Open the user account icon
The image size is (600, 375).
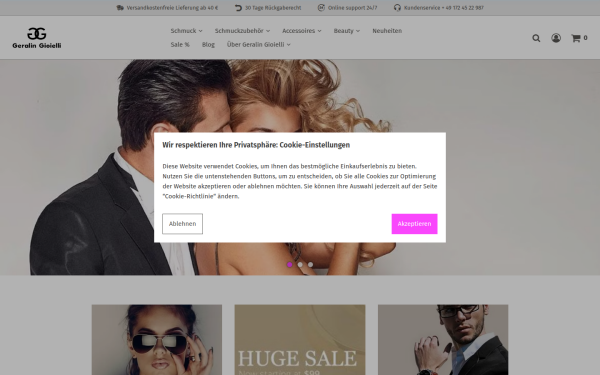click(556, 38)
